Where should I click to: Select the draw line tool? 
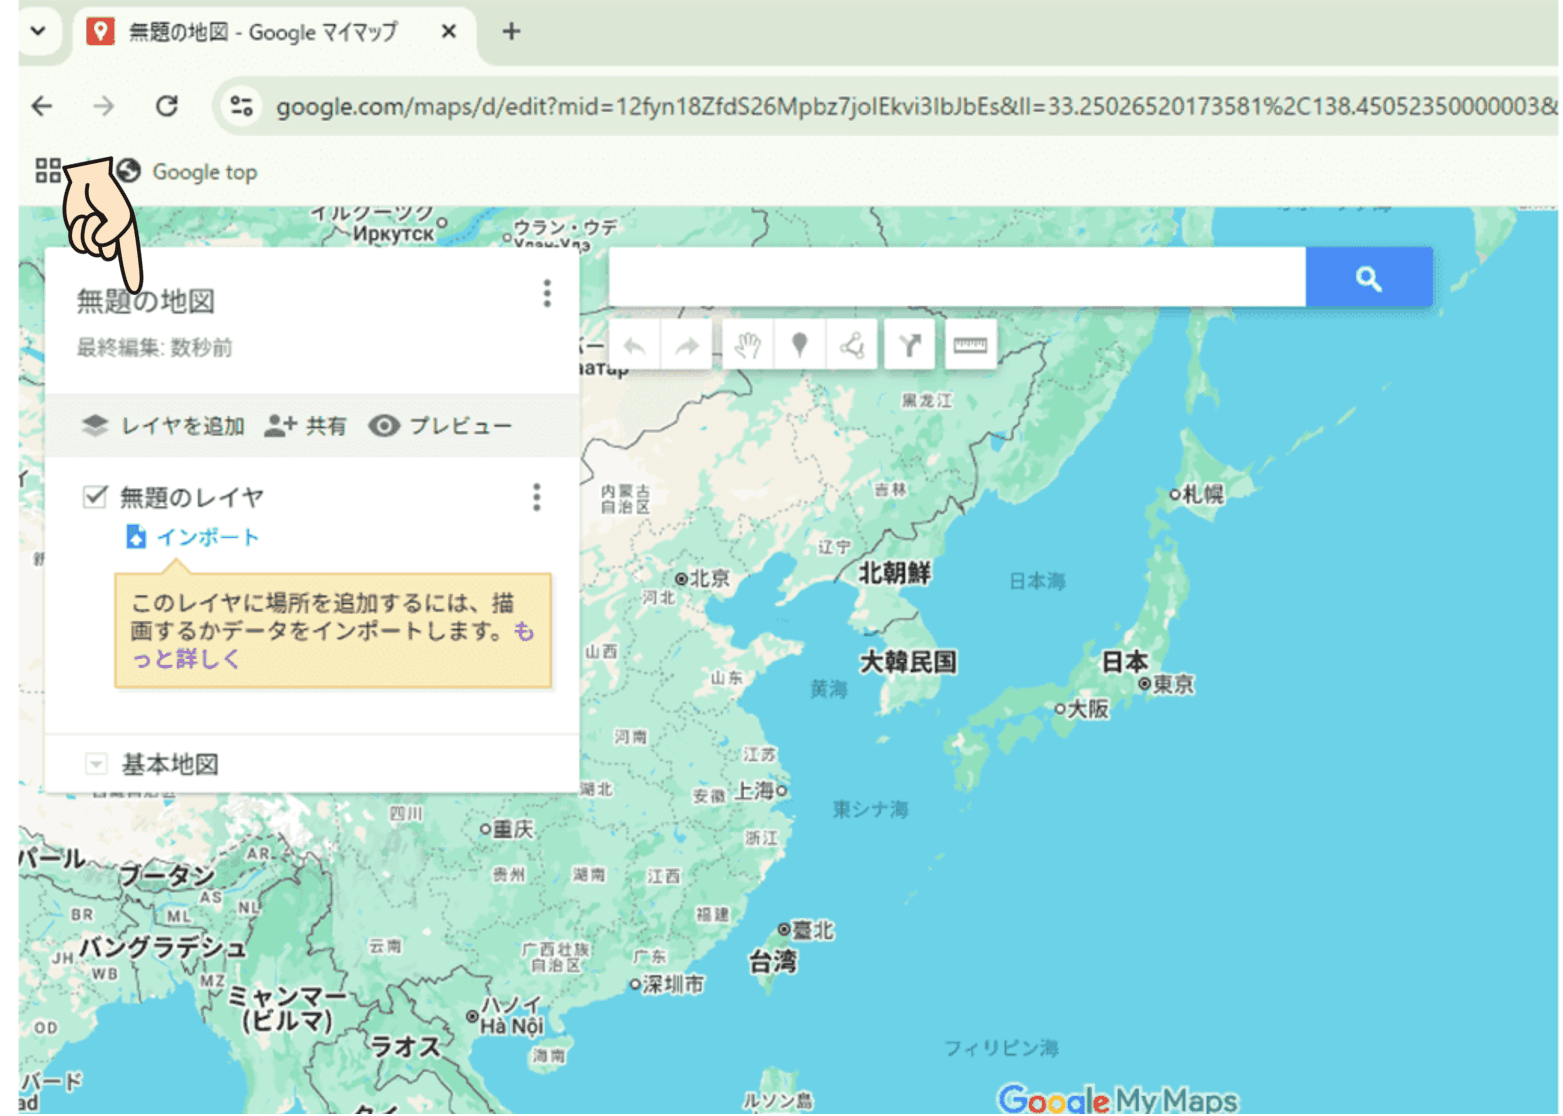click(x=852, y=346)
